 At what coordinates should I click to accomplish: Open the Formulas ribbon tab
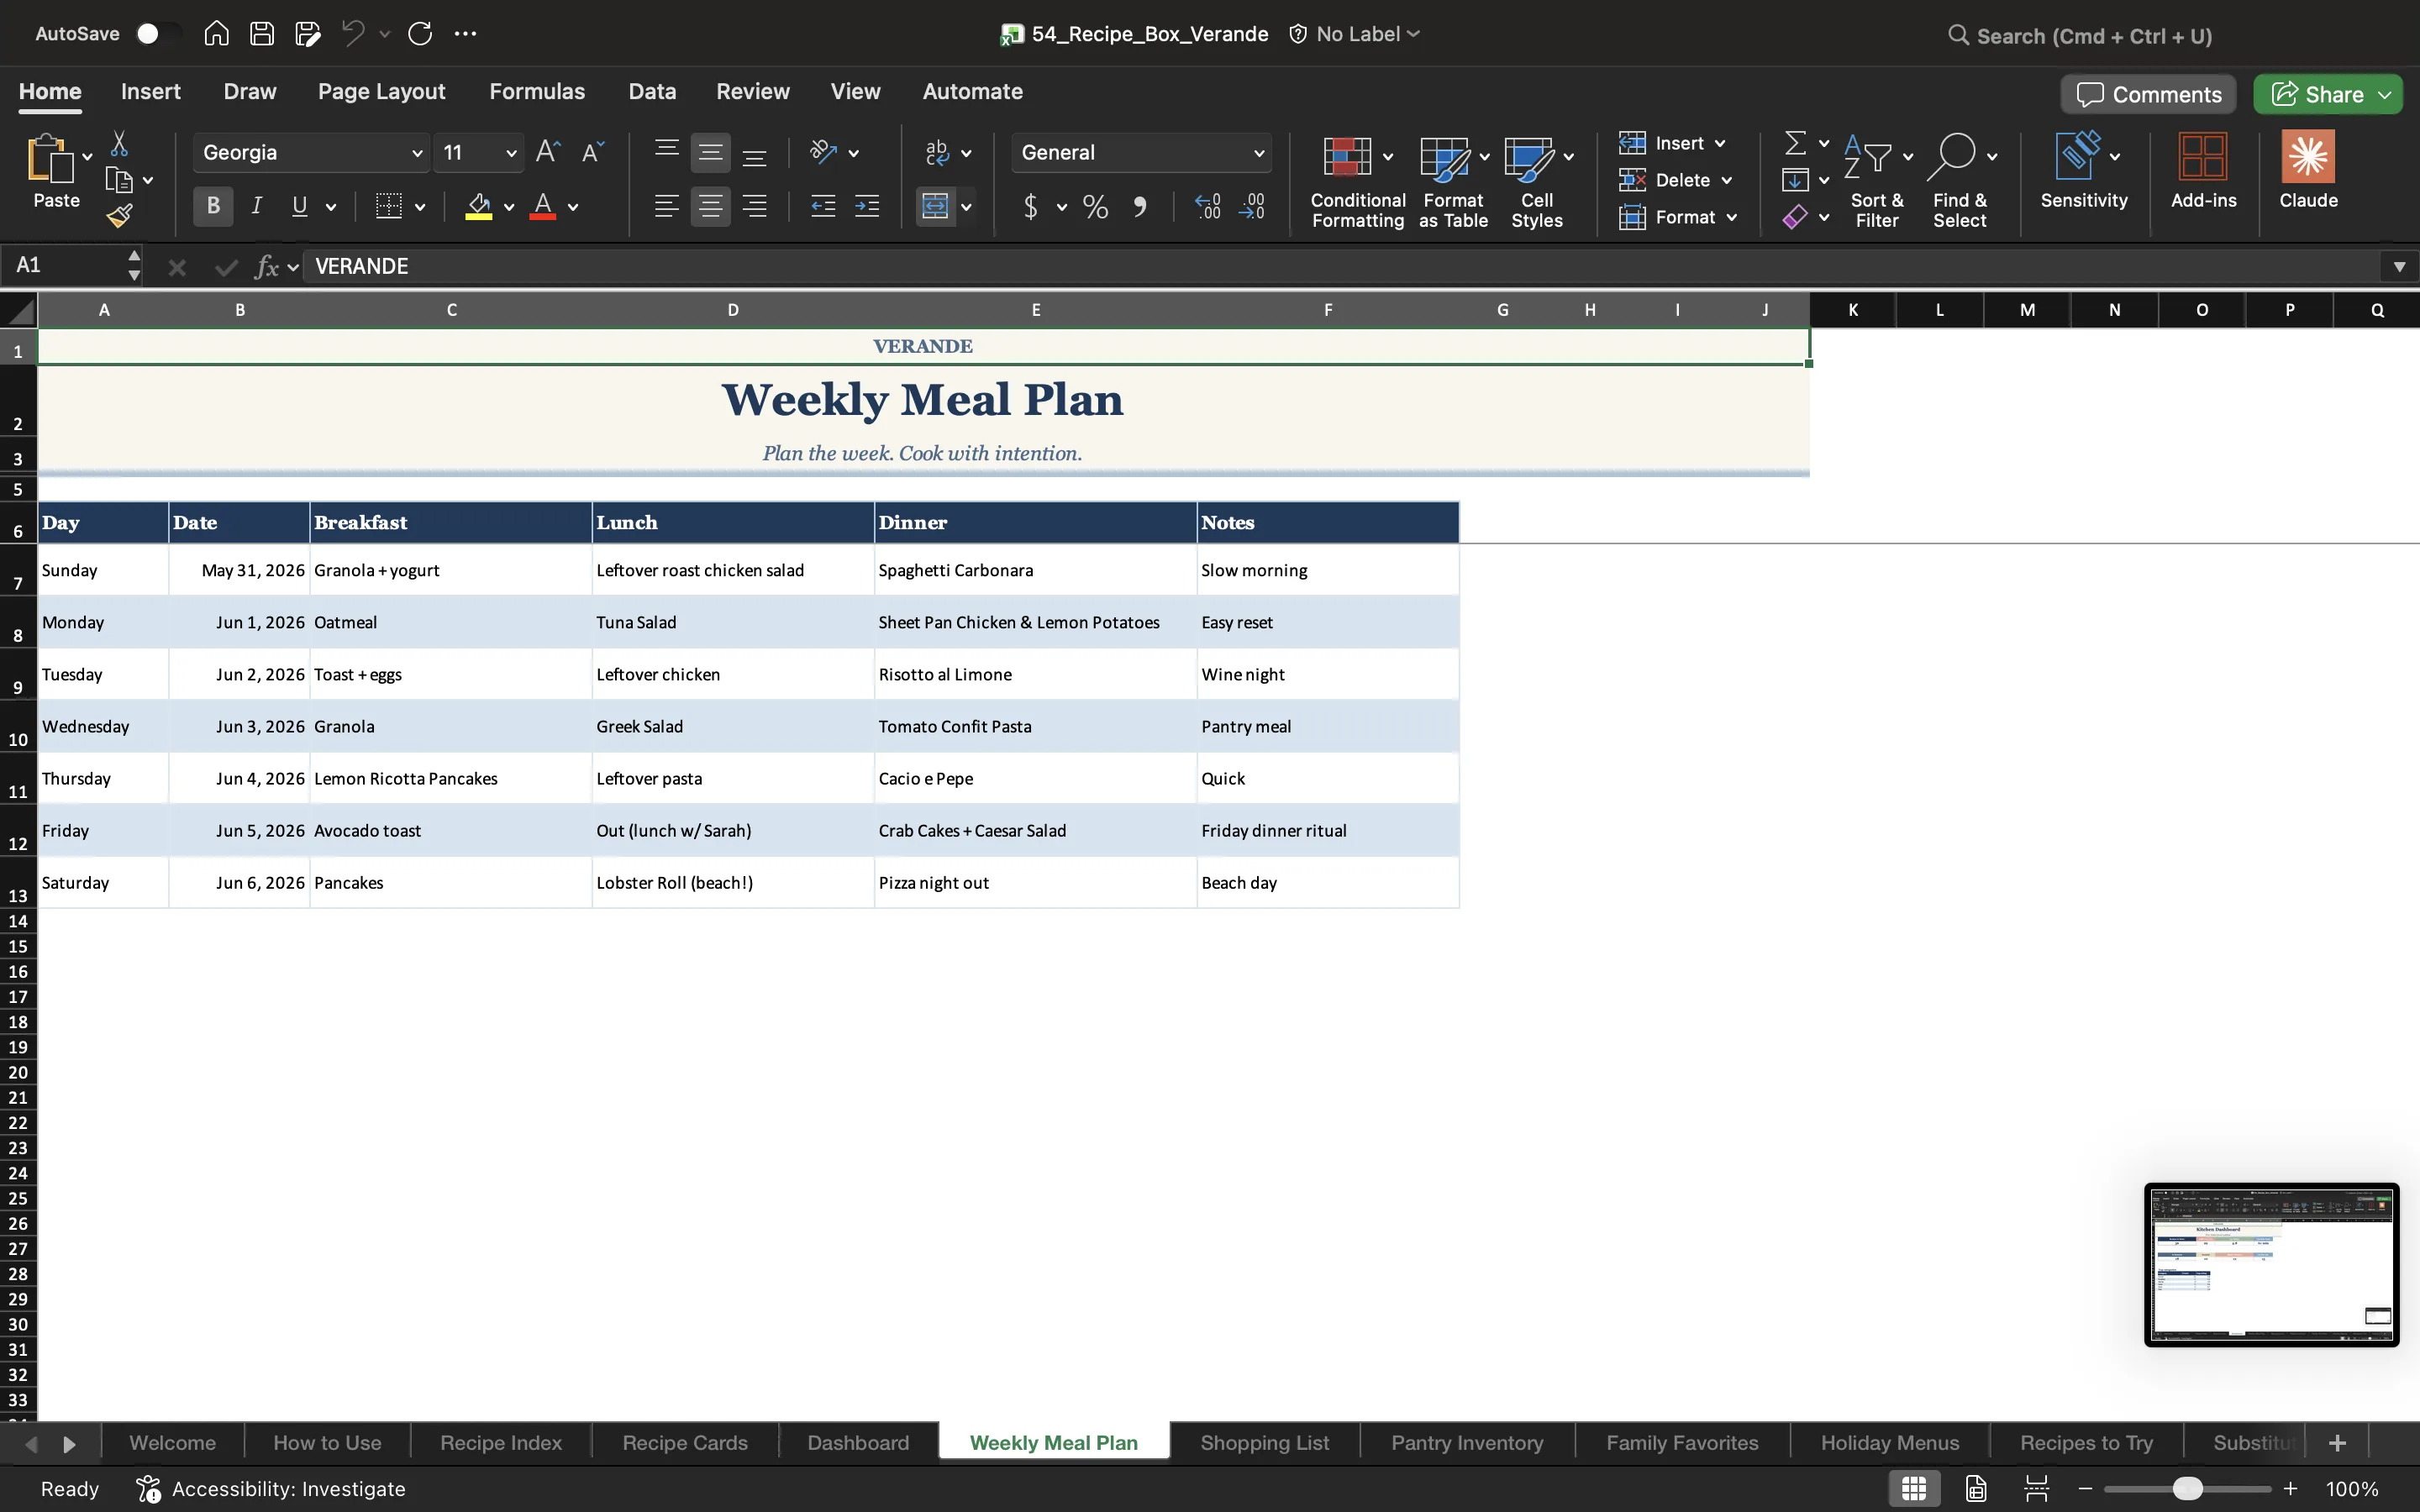(537, 92)
